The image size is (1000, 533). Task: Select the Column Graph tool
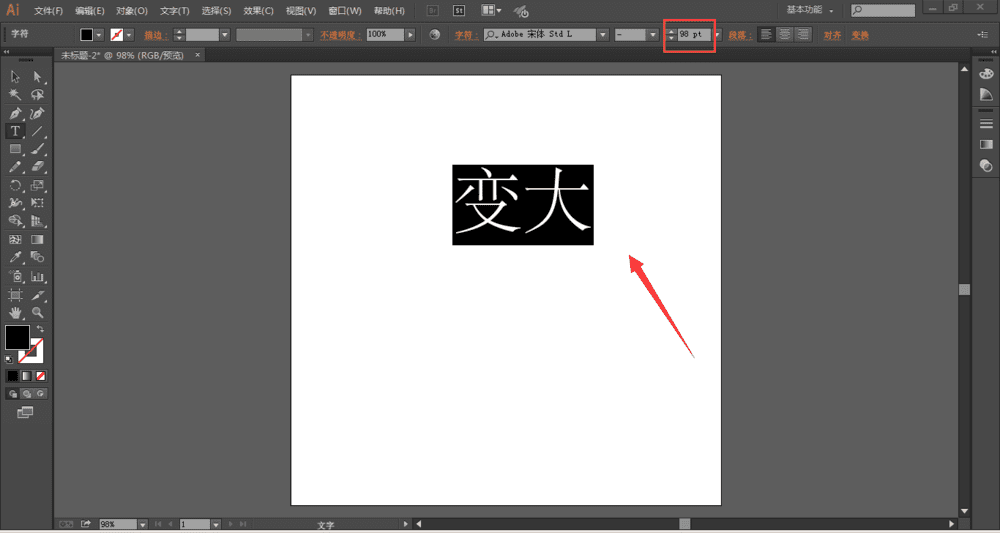pyautogui.click(x=38, y=277)
